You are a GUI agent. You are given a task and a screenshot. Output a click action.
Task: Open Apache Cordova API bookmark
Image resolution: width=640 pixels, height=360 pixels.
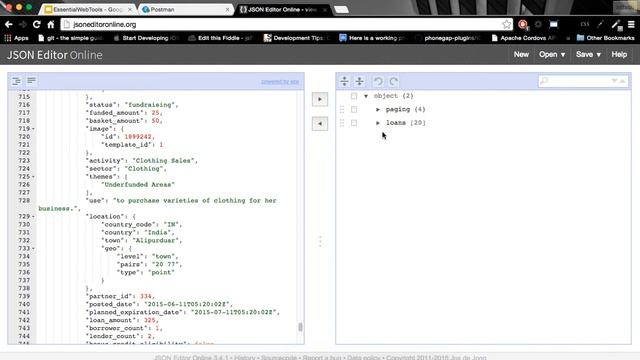(524, 38)
